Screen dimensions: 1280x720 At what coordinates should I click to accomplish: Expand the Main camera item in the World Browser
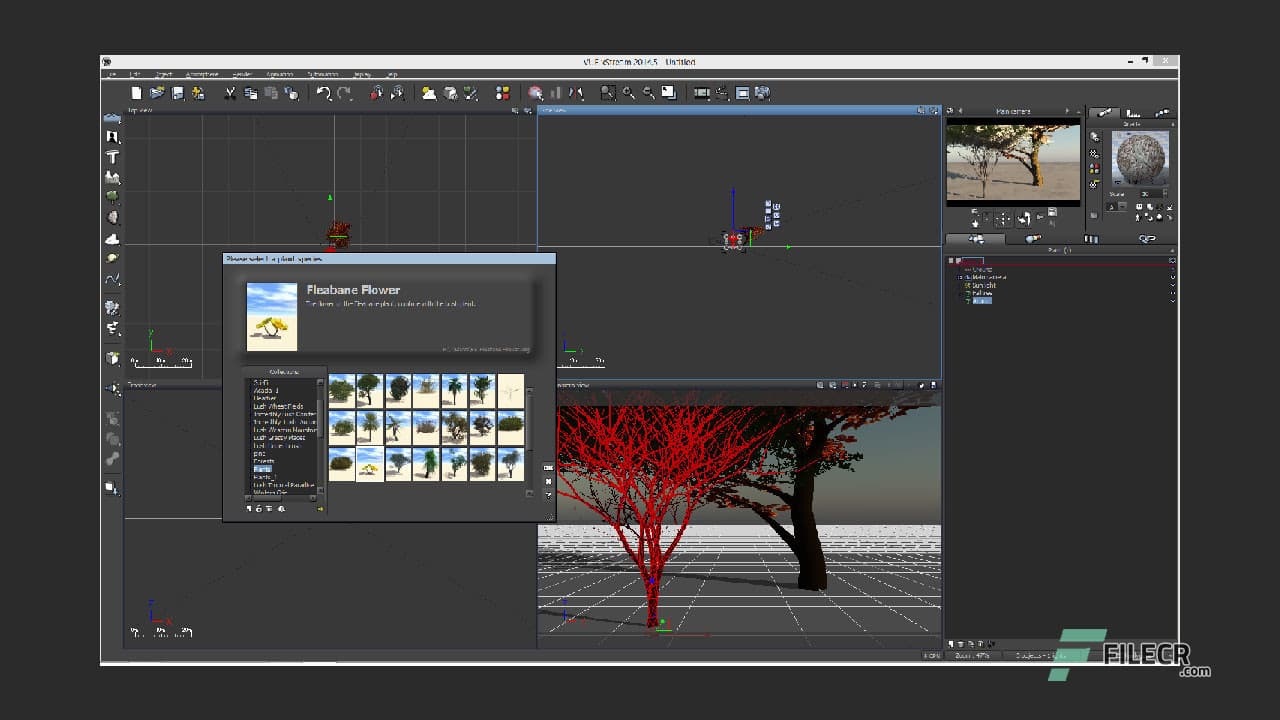[x=958, y=276]
